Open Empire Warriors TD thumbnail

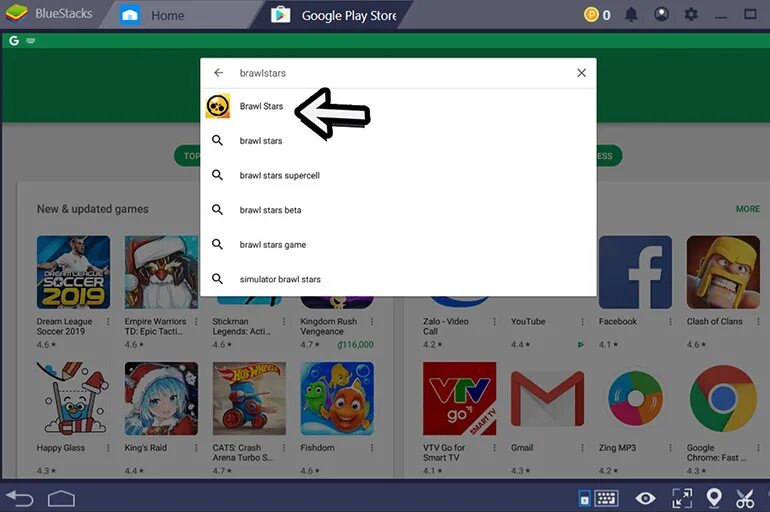[x=161, y=272]
